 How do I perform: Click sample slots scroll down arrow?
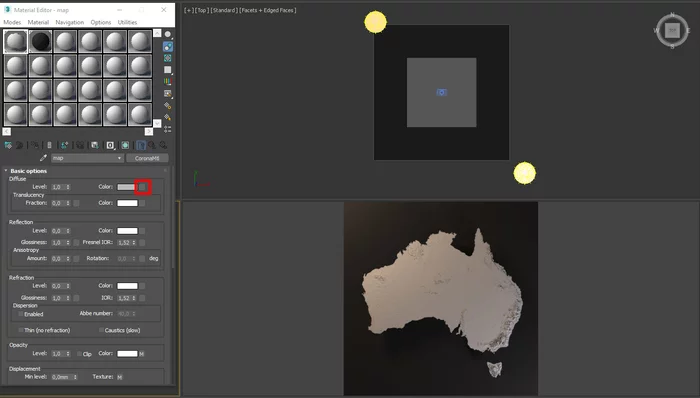pos(157,123)
